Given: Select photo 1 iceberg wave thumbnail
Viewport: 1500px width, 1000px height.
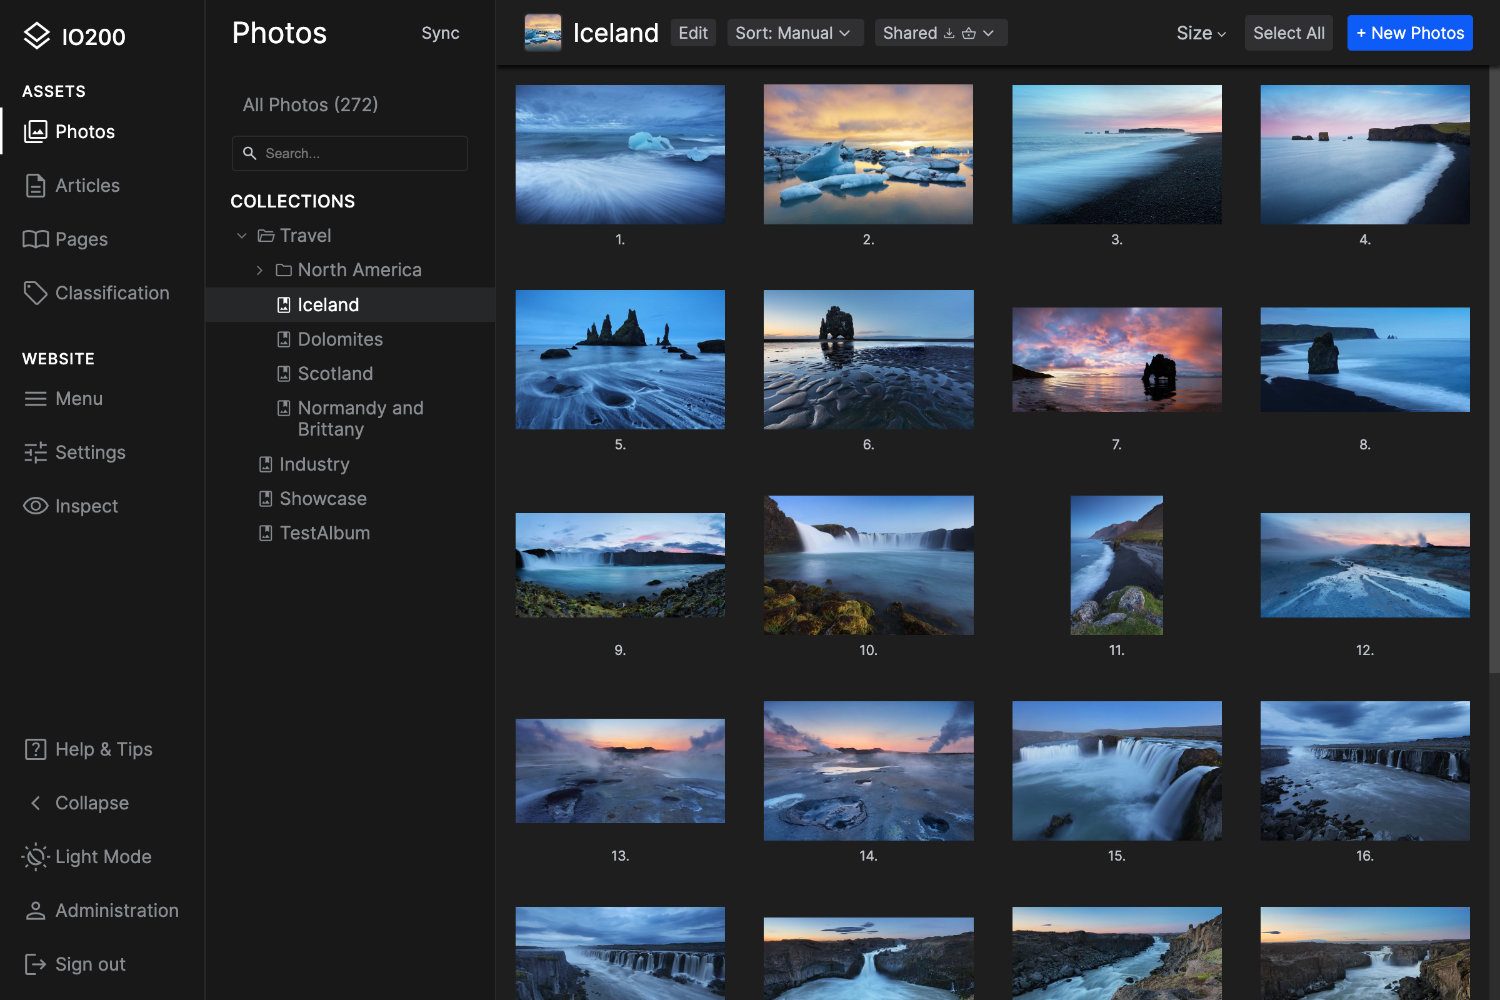Looking at the screenshot, I should click(x=620, y=154).
